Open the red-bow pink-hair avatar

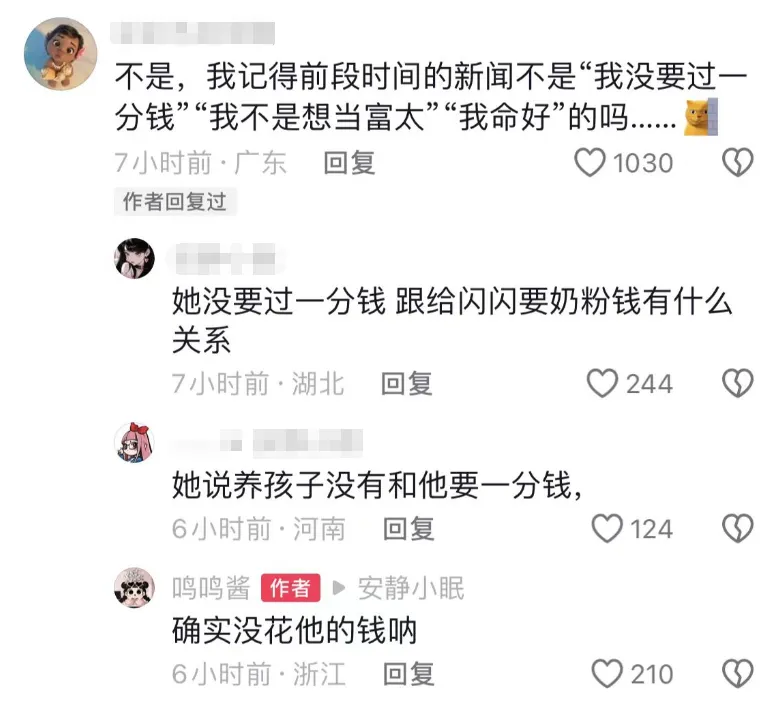tap(134, 442)
